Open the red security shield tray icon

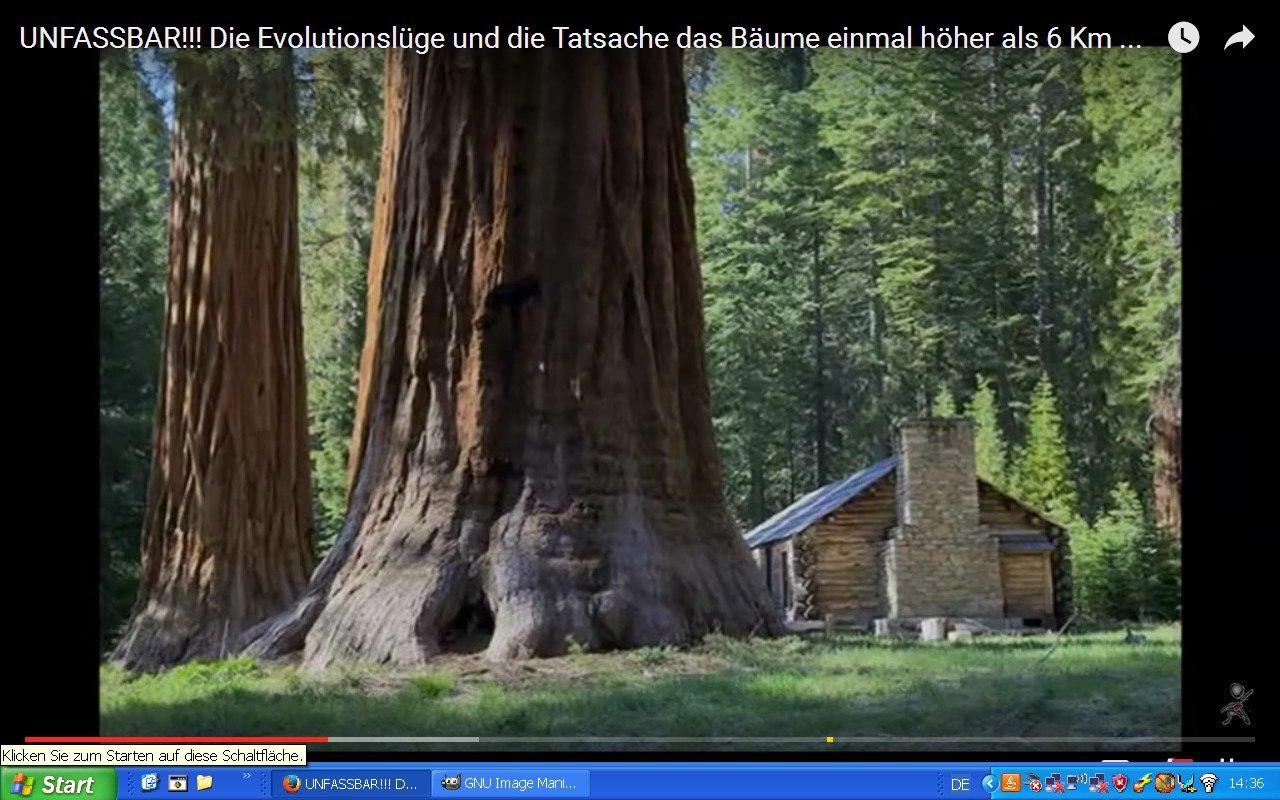click(1120, 784)
